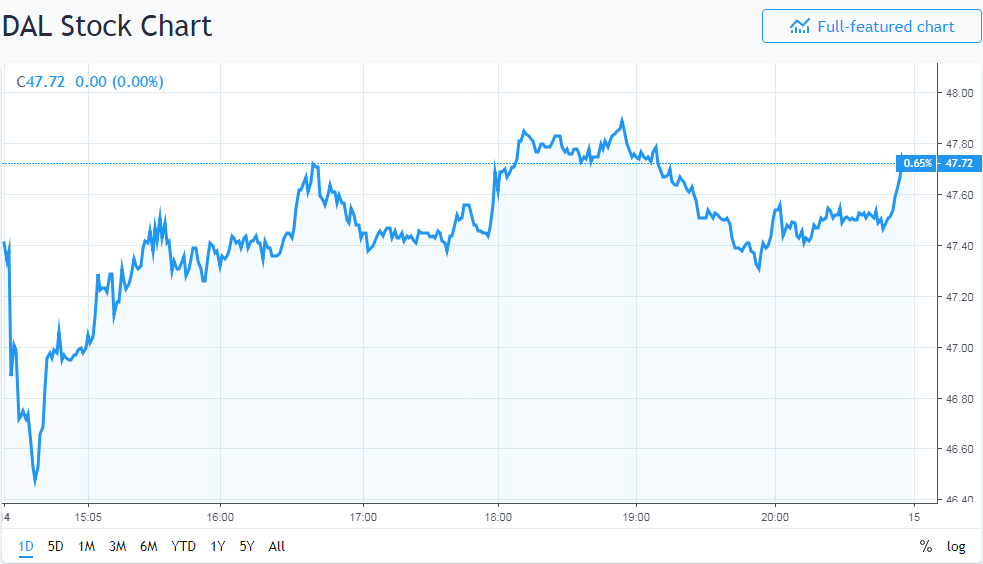
Task: Click the chart icon in Full-featured button
Action: tap(799, 27)
